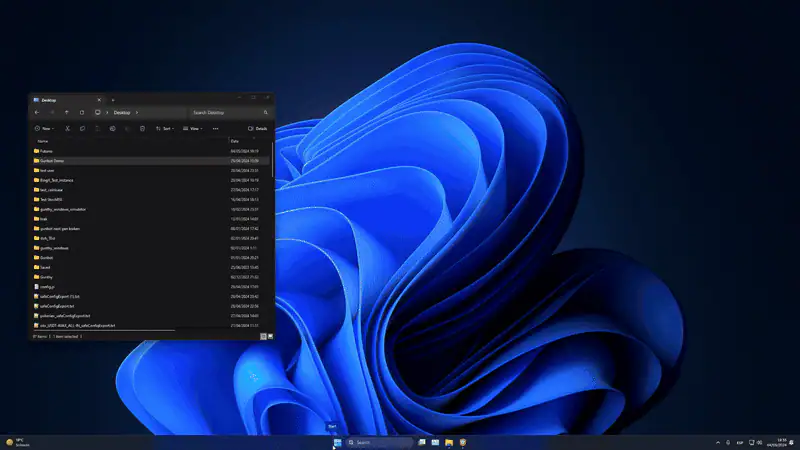Select the Saved folder
Image resolution: width=800 pixels, height=450 pixels.
pos(151,267)
